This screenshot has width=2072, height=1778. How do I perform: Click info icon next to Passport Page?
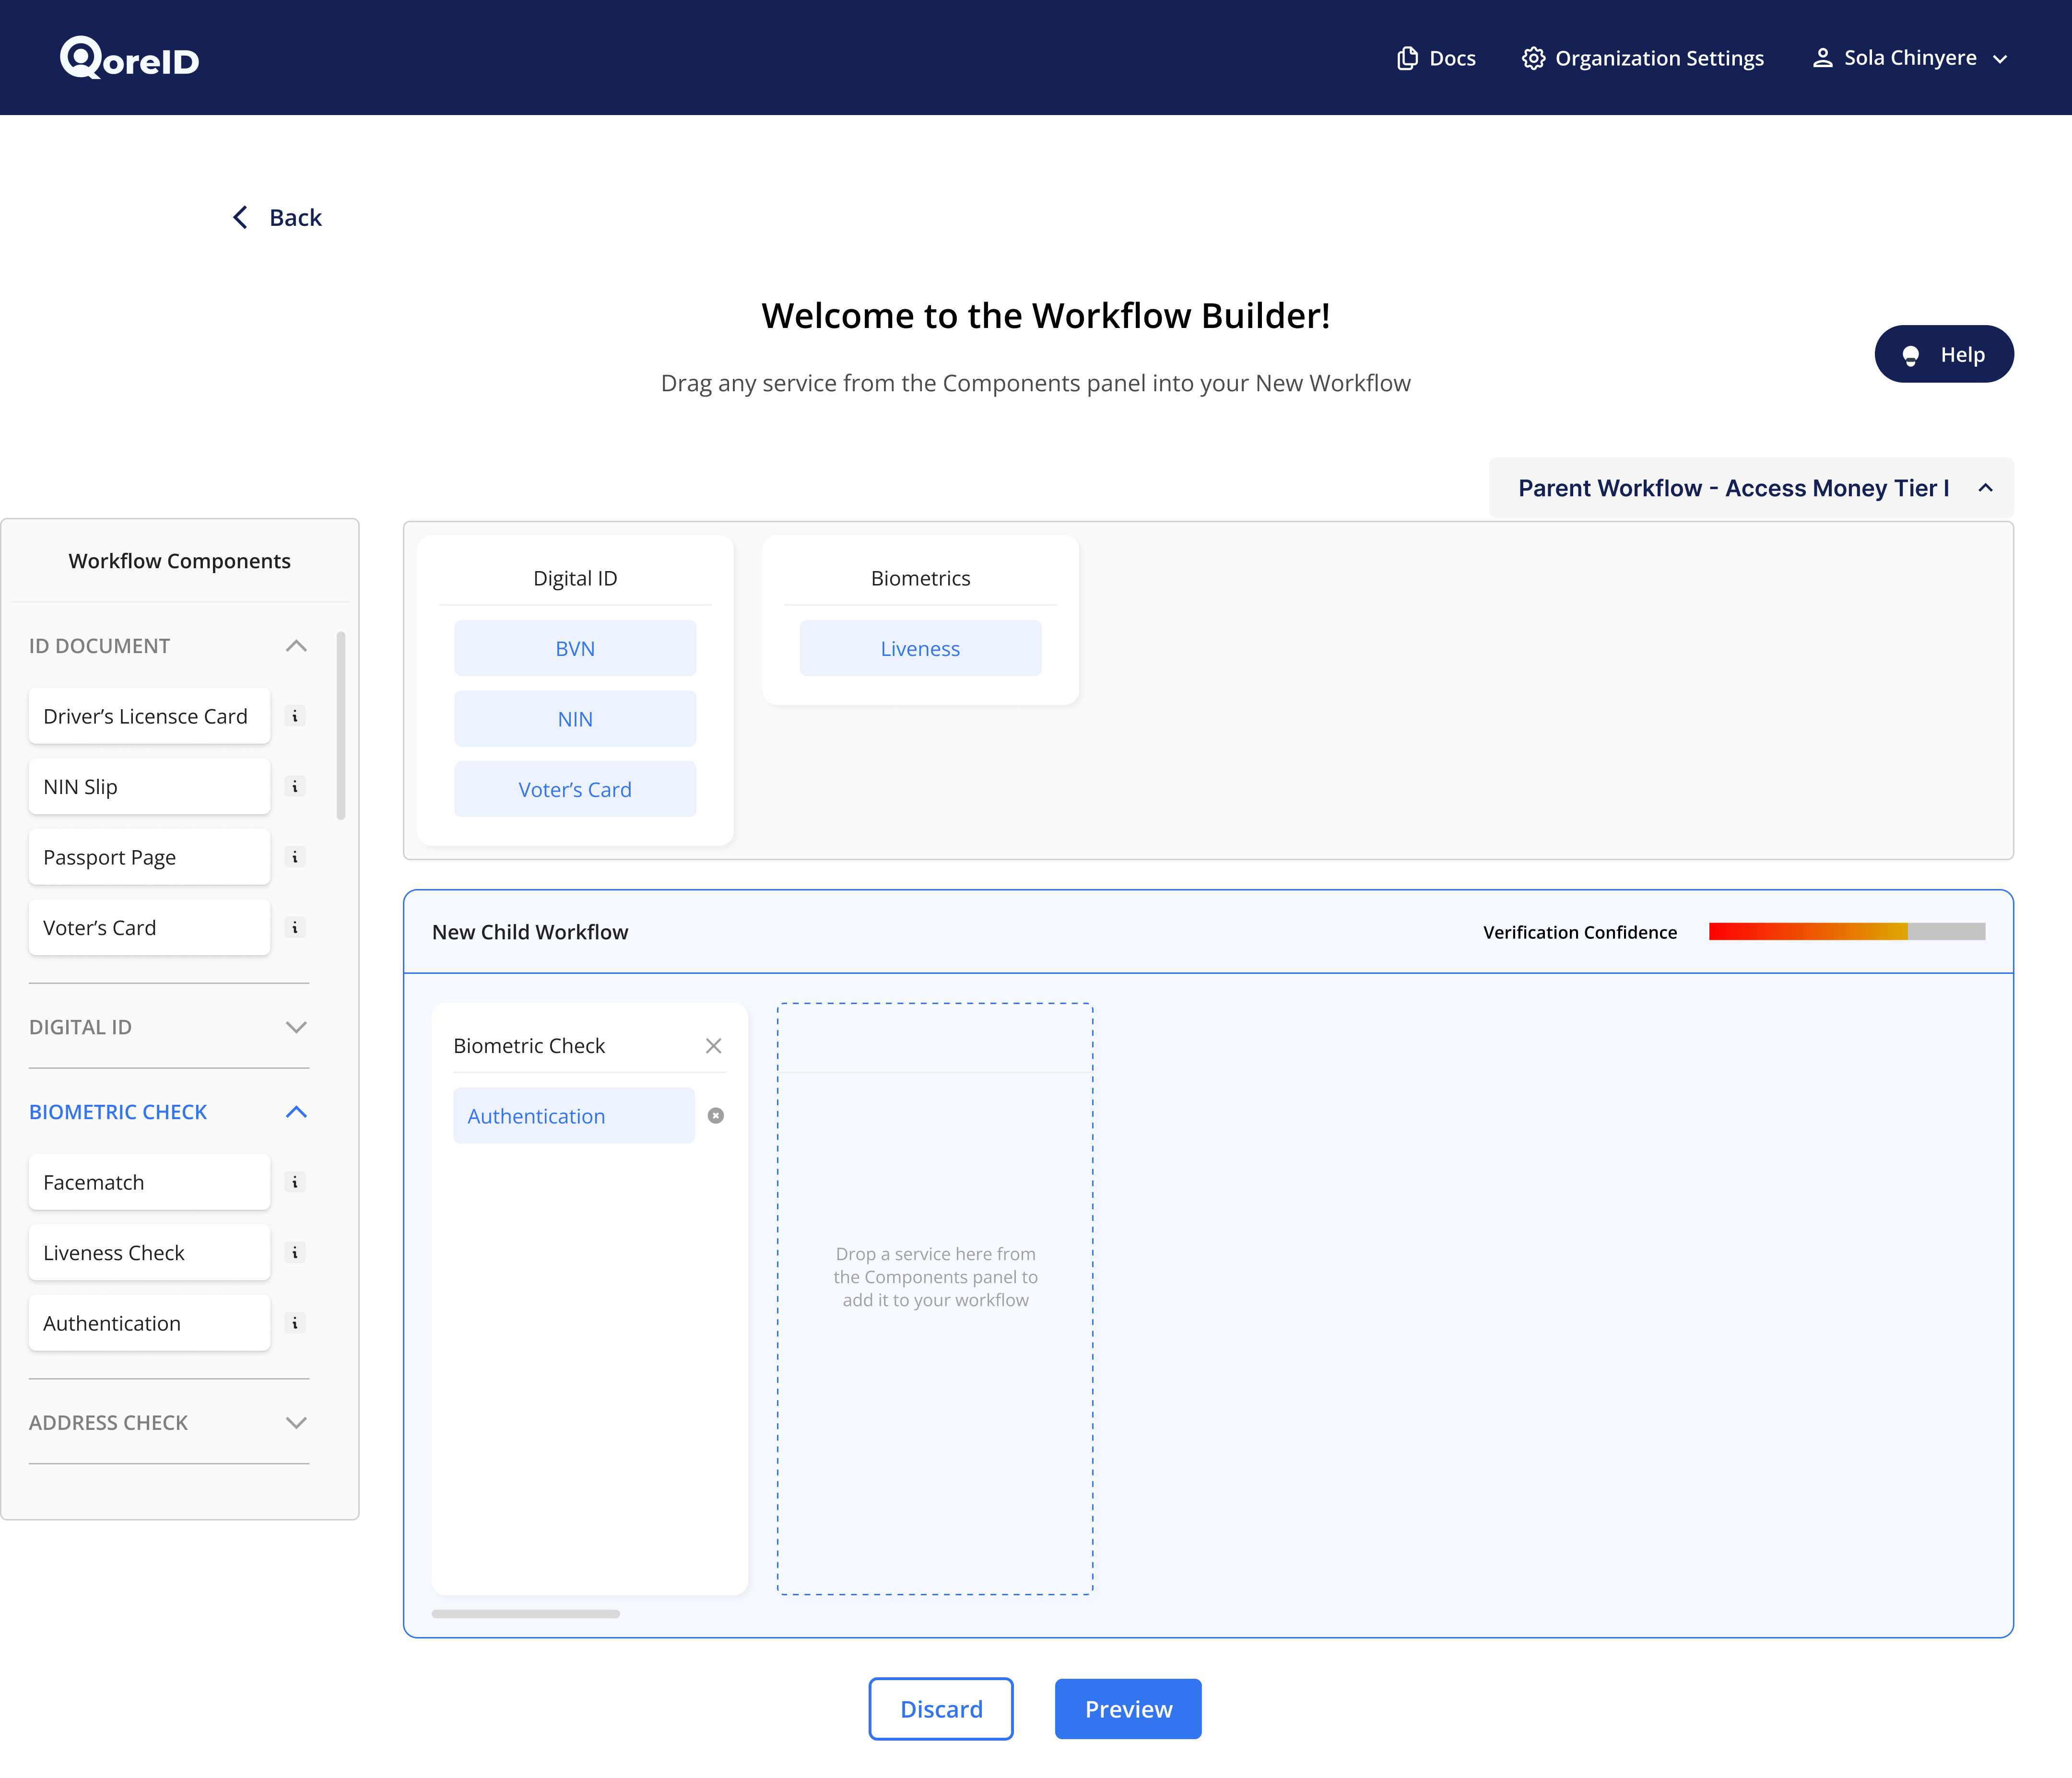point(295,857)
